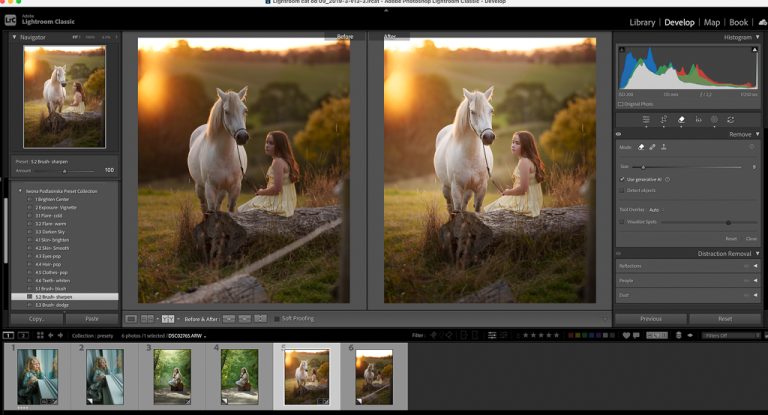Choose the Clone stamp mode icon
Screen dimensions: 768x415
(664, 147)
